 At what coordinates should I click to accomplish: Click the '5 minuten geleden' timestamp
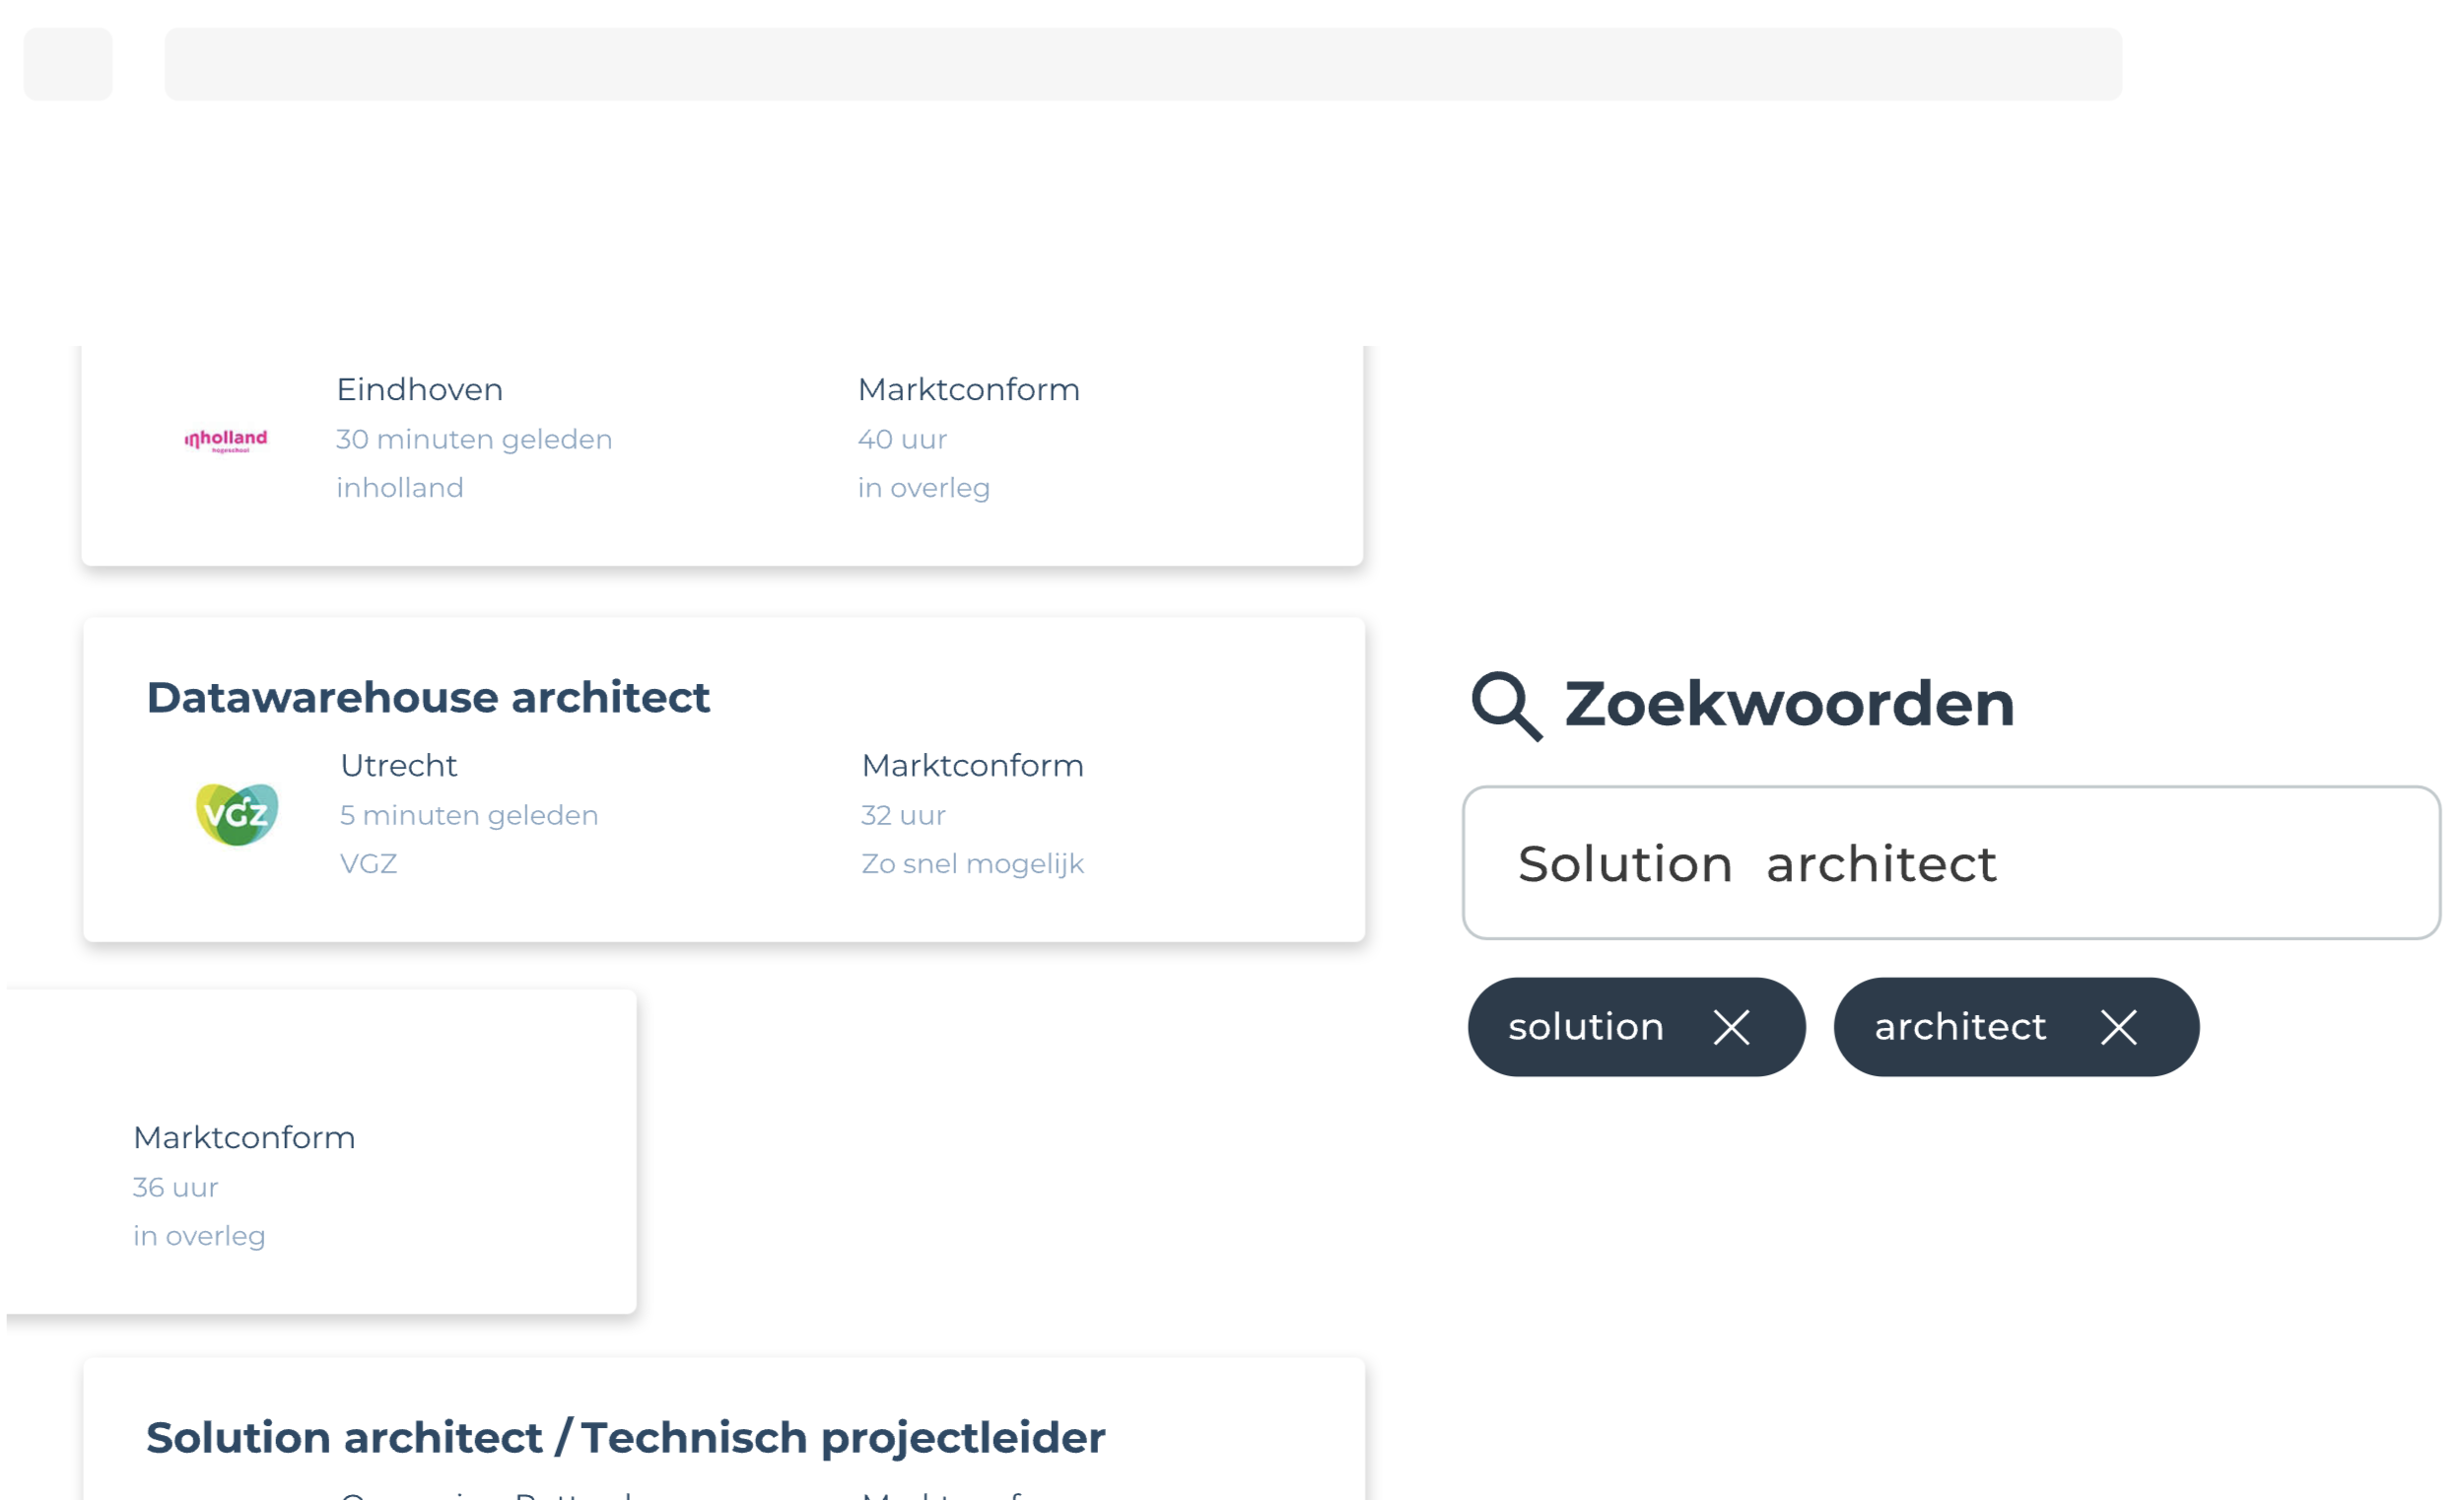tap(469, 815)
